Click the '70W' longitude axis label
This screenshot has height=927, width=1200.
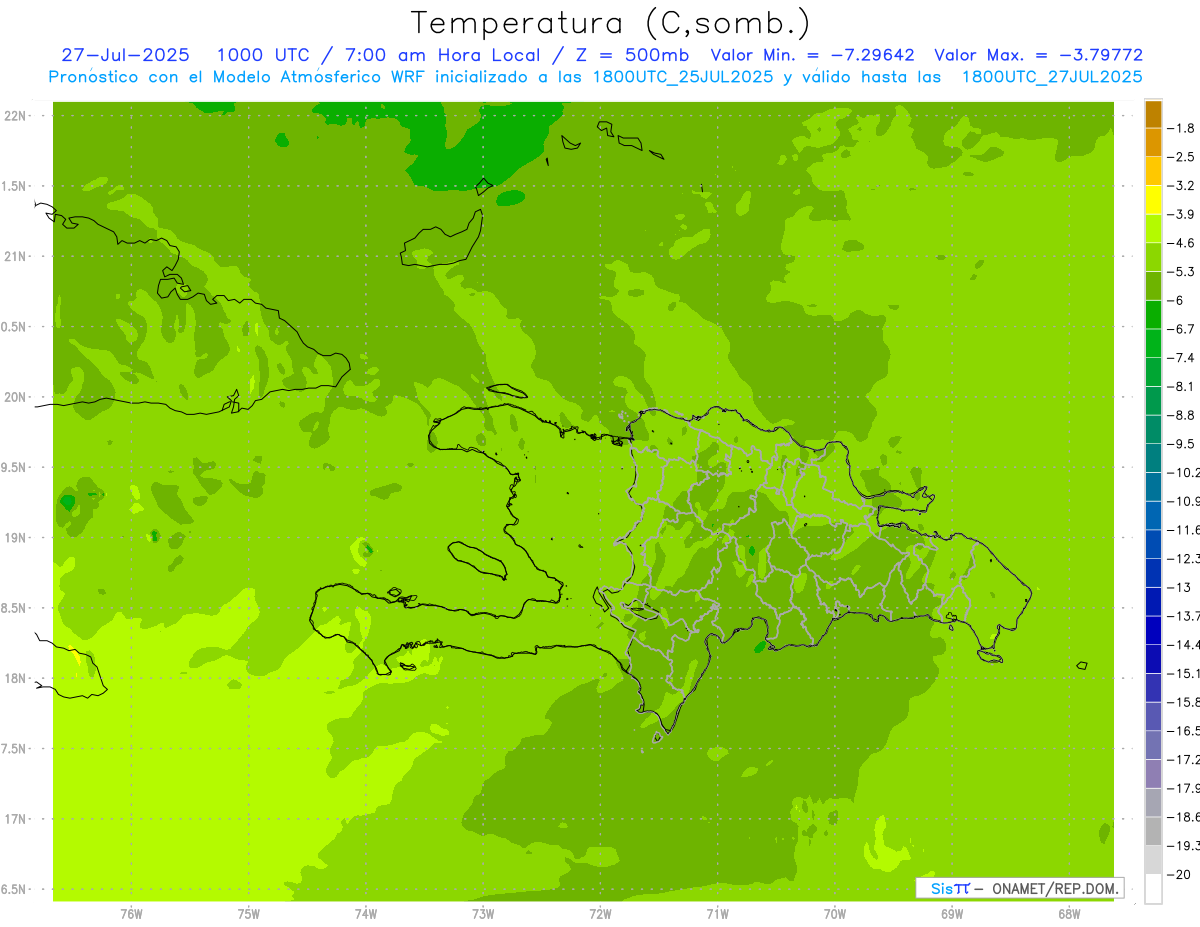coord(835,915)
